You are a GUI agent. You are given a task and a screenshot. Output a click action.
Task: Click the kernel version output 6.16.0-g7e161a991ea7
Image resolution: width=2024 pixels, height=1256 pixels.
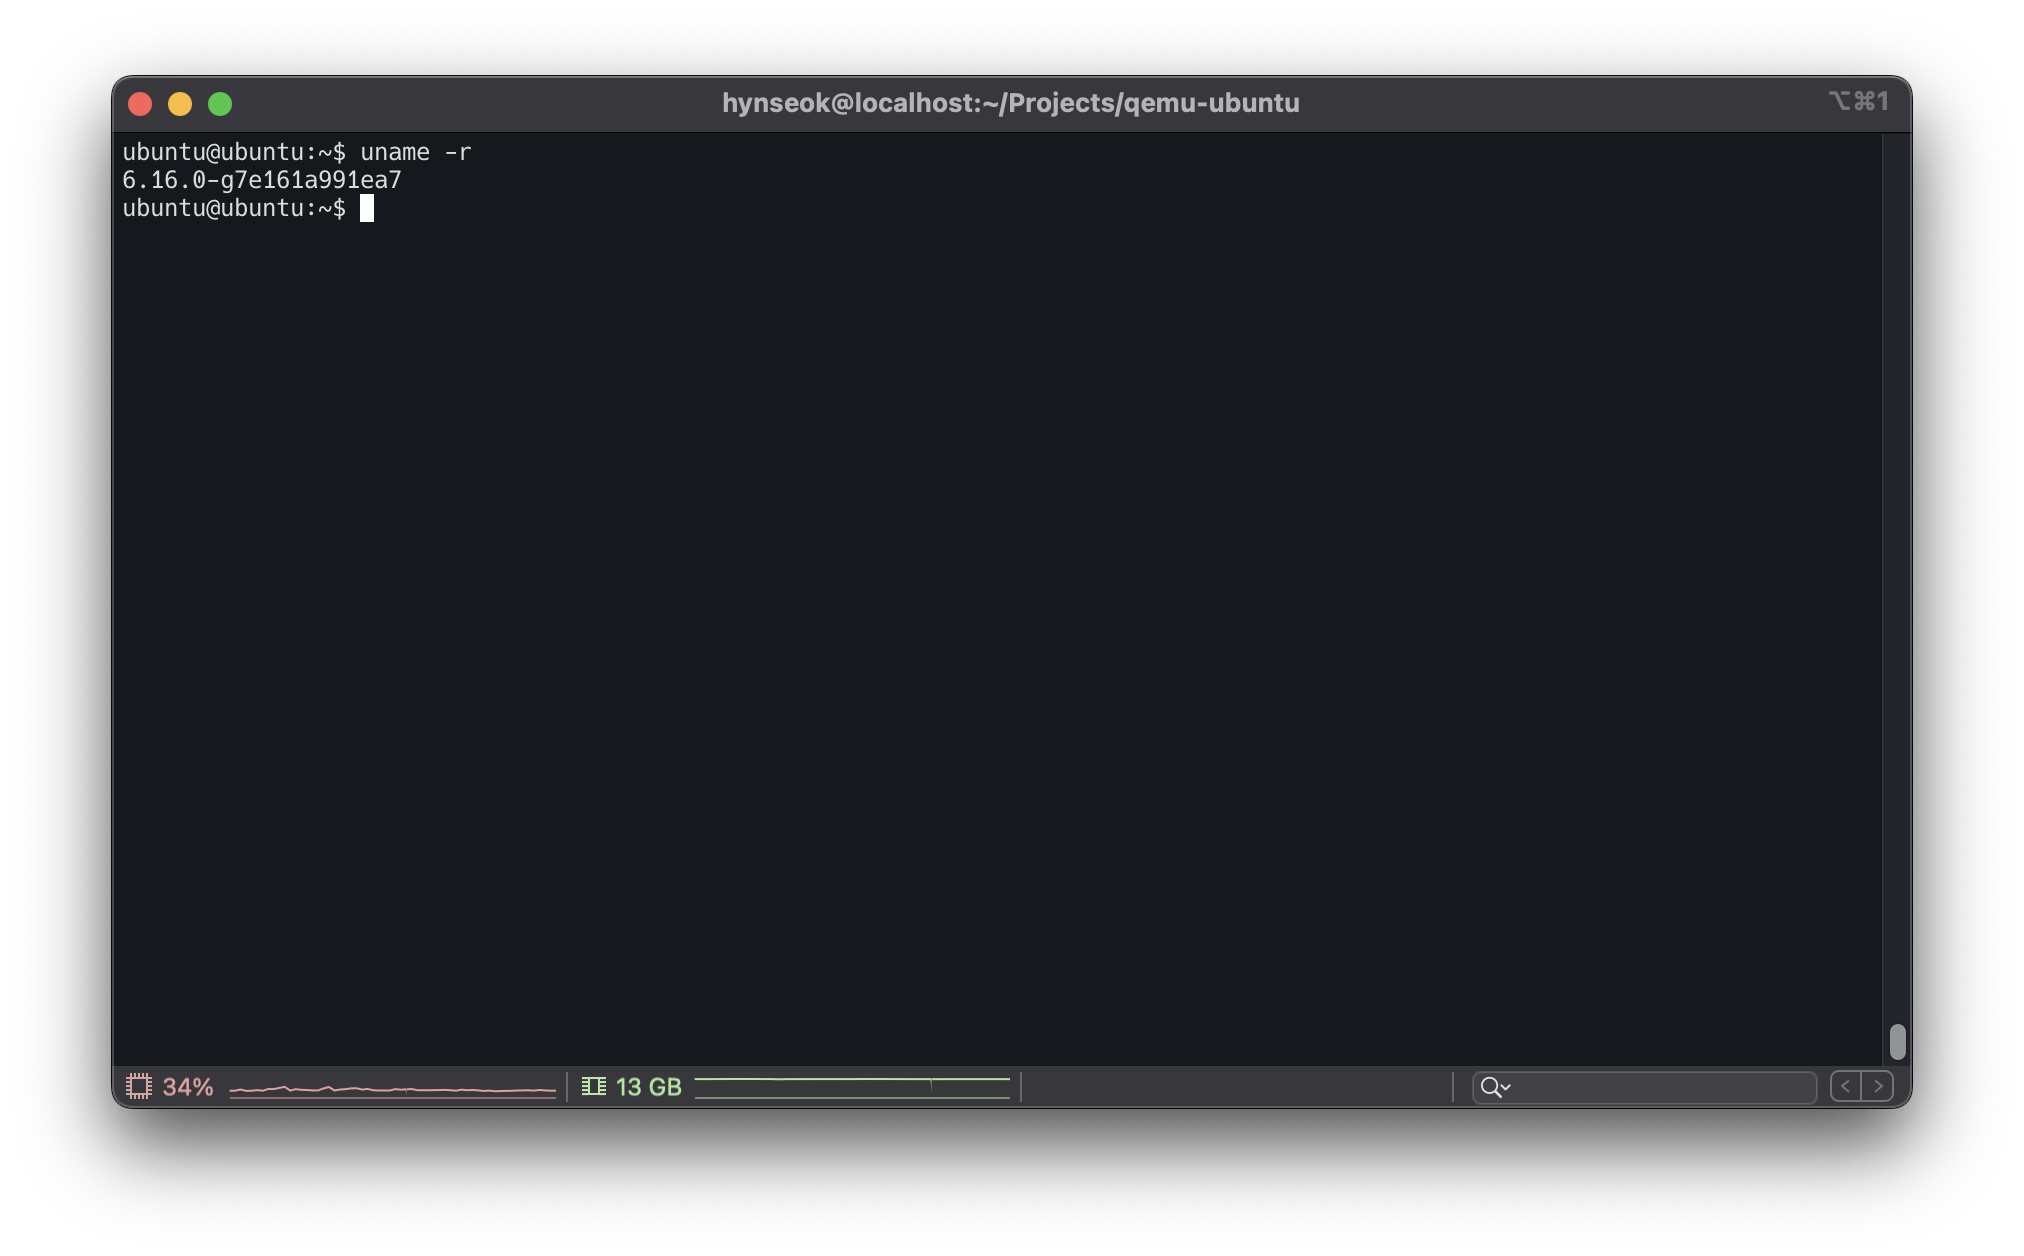tap(262, 181)
